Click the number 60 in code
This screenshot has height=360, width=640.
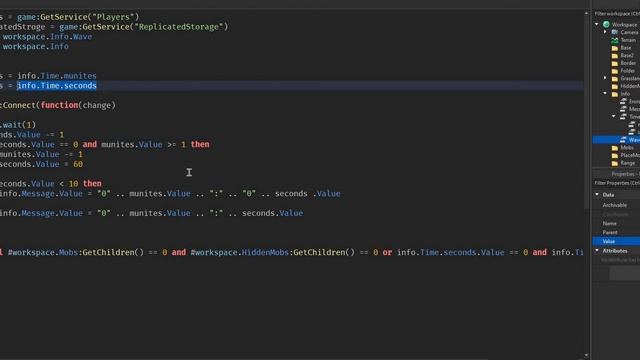78,164
